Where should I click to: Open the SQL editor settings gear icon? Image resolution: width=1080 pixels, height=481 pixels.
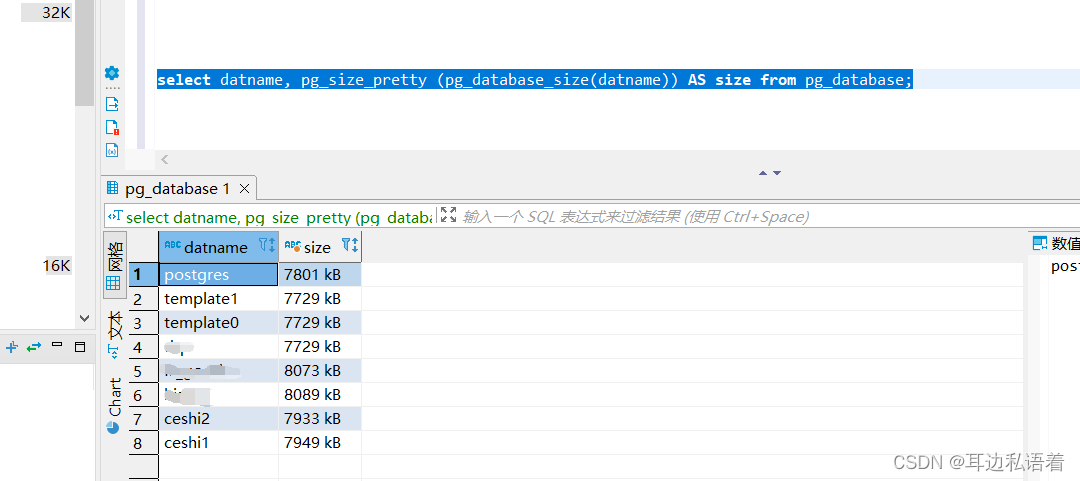pos(112,73)
